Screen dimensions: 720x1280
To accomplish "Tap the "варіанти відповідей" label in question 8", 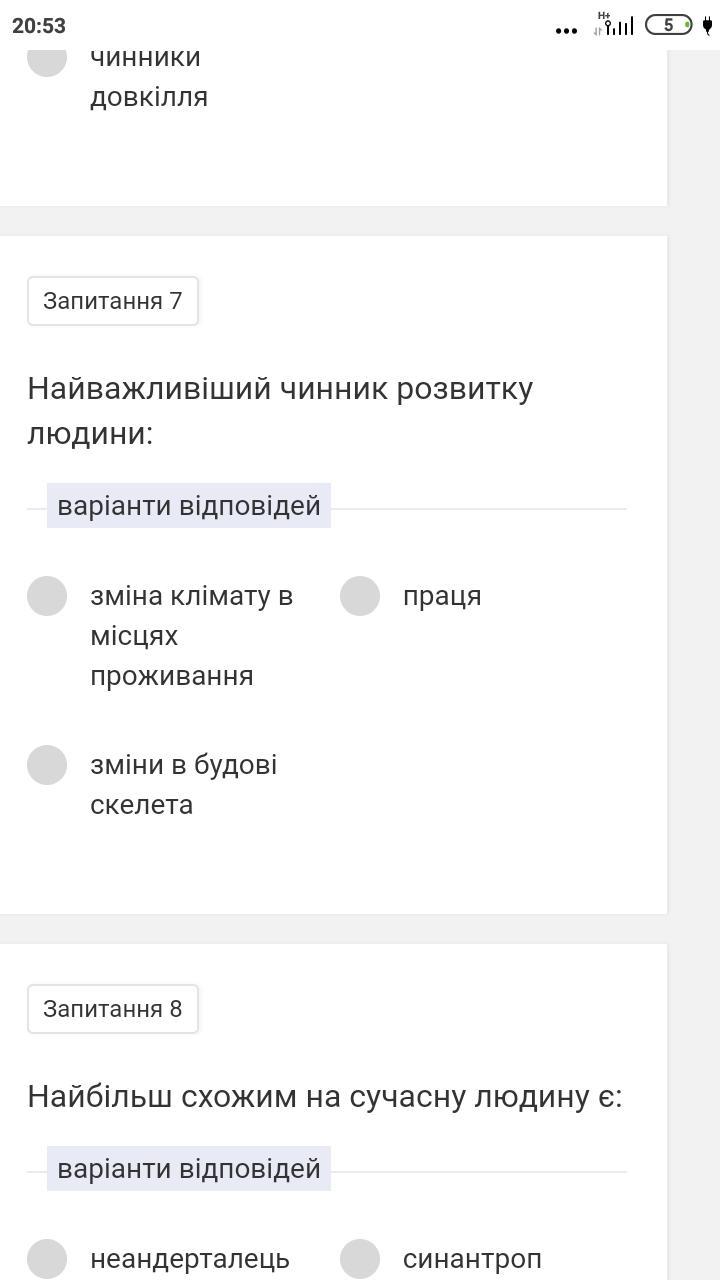I will tap(189, 1168).
